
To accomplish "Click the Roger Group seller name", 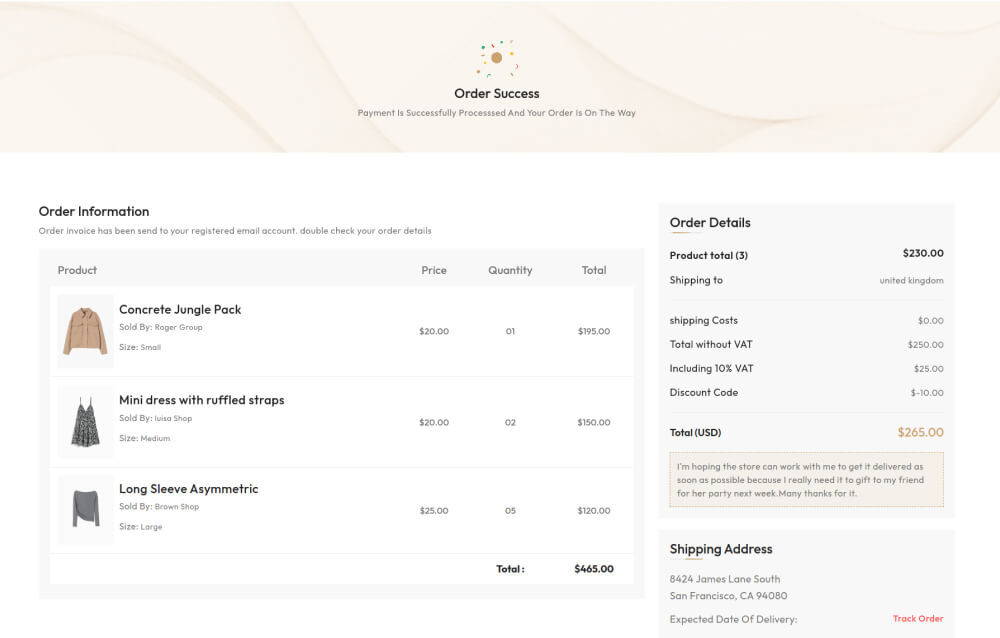I will (178, 328).
